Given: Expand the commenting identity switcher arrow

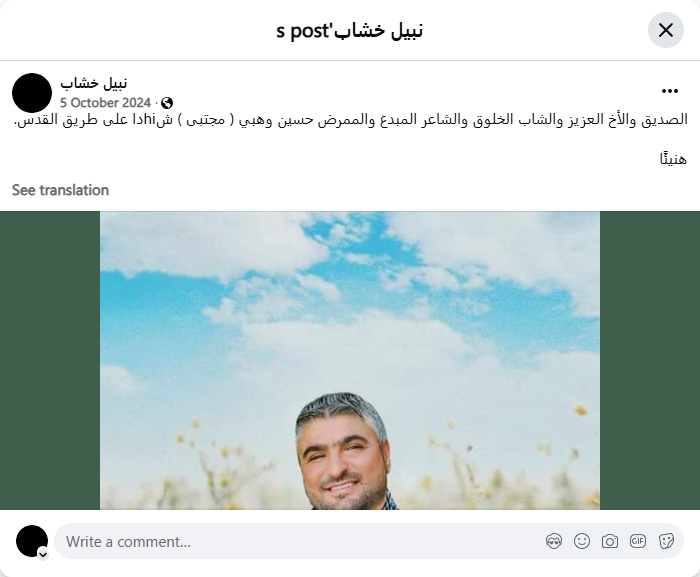Looking at the screenshot, I should tap(43, 555).
